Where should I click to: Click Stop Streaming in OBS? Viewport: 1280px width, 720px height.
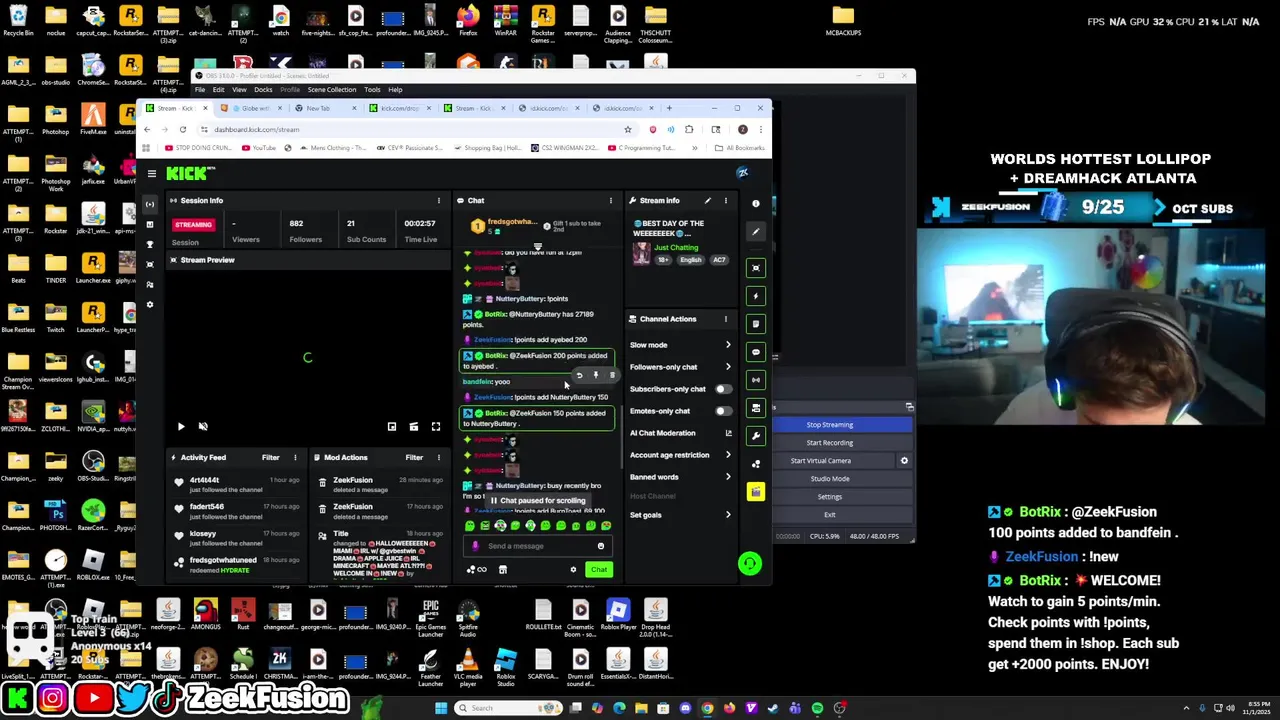(x=830, y=425)
